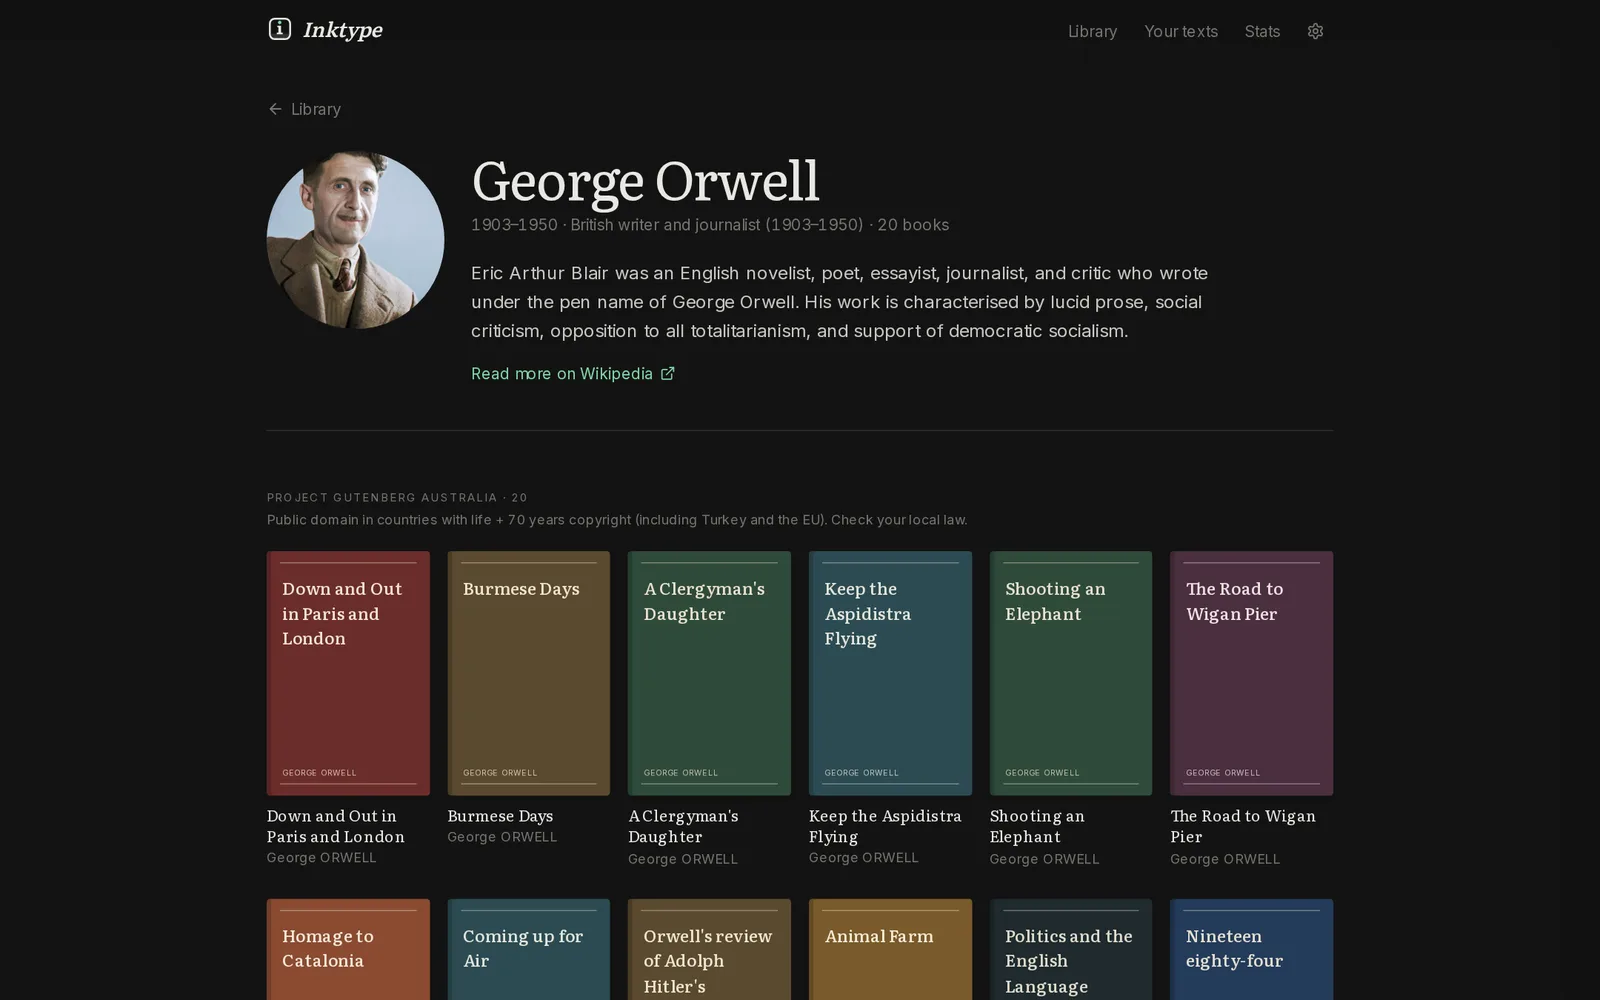The image size is (1600, 1000).
Task: Click the public domain copyright notice
Action: pyautogui.click(x=617, y=520)
